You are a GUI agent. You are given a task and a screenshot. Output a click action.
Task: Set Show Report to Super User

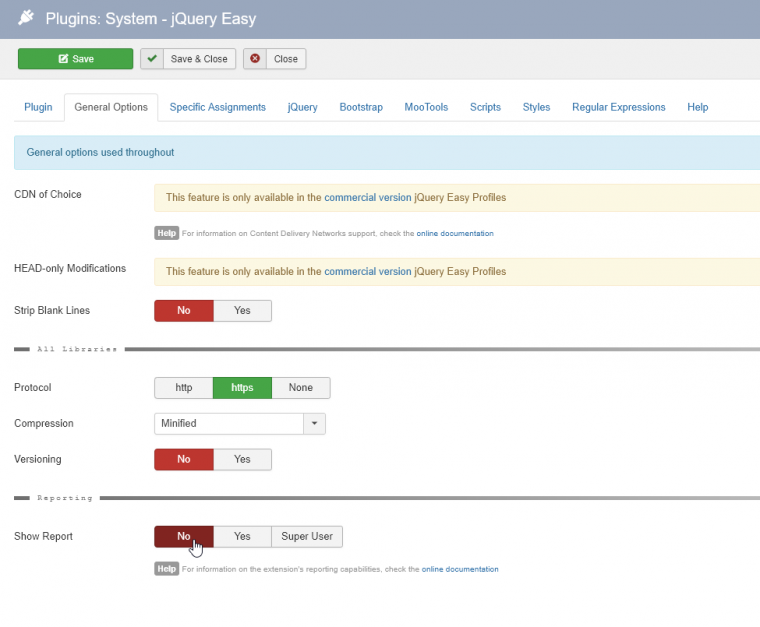point(307,537)
